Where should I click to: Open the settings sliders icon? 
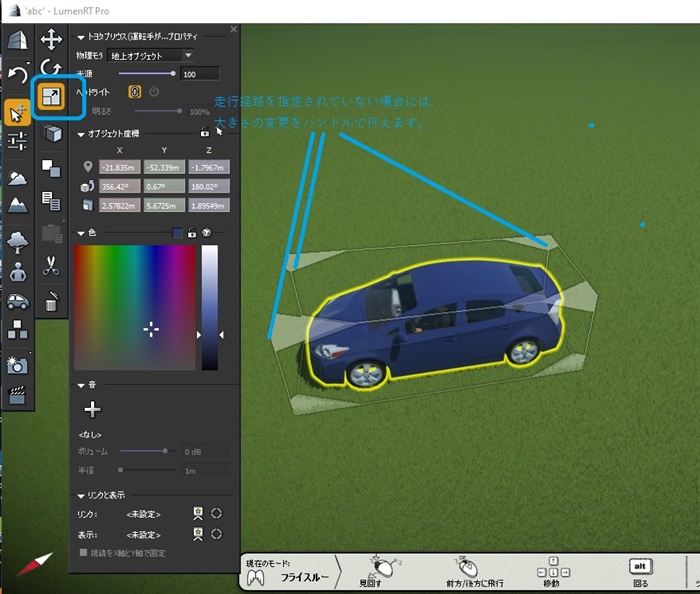17,141
